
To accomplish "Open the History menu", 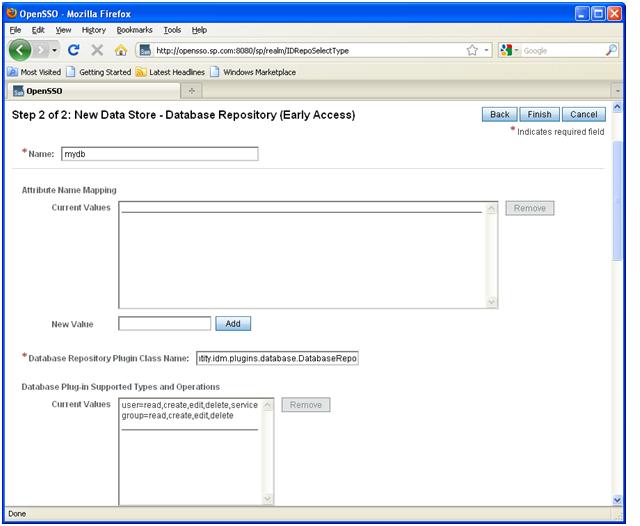I will tap(93, 30).
